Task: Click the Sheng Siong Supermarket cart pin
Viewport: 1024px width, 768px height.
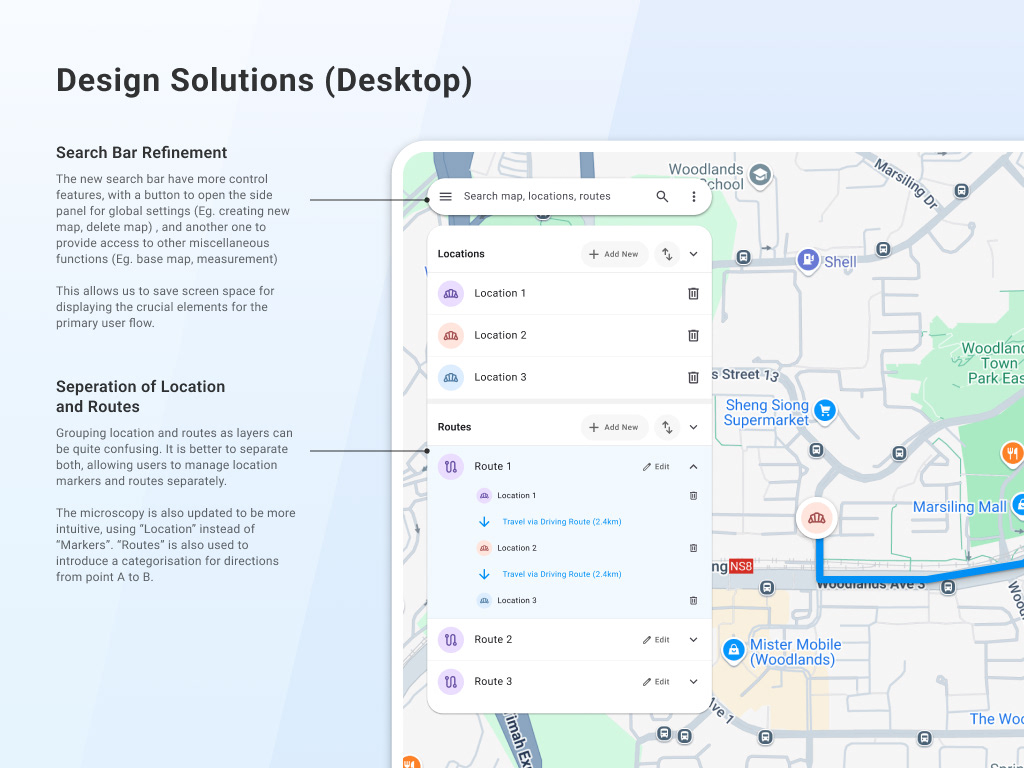Action: click(825, 411)
